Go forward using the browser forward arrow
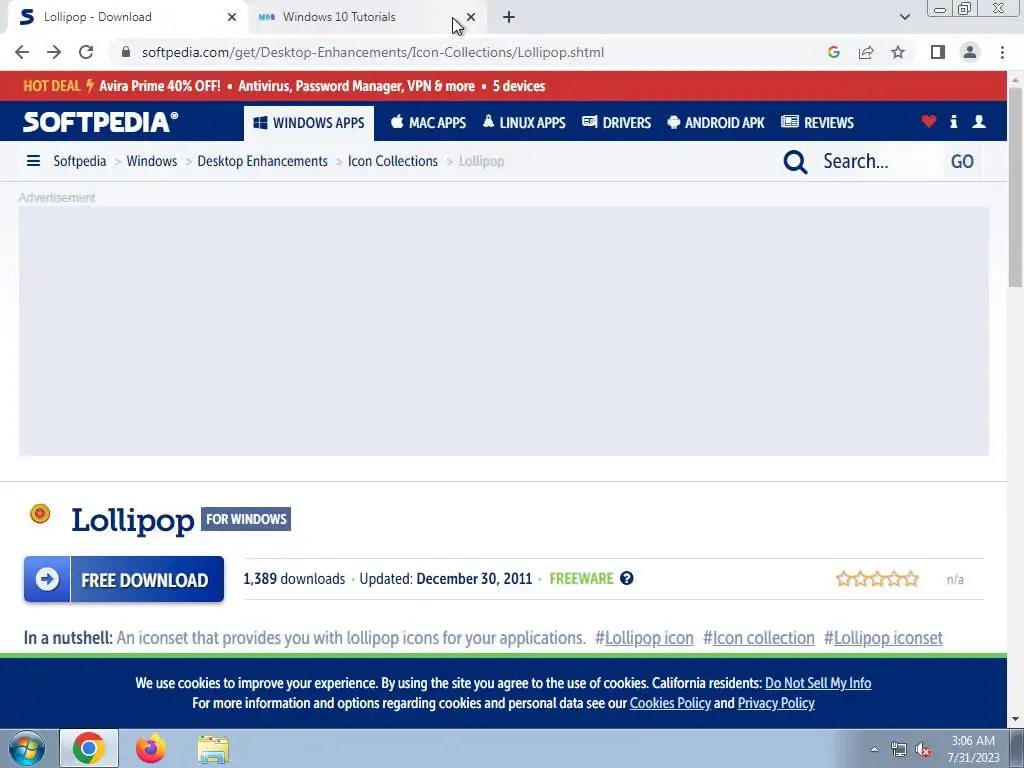 [x=54, y=52]
